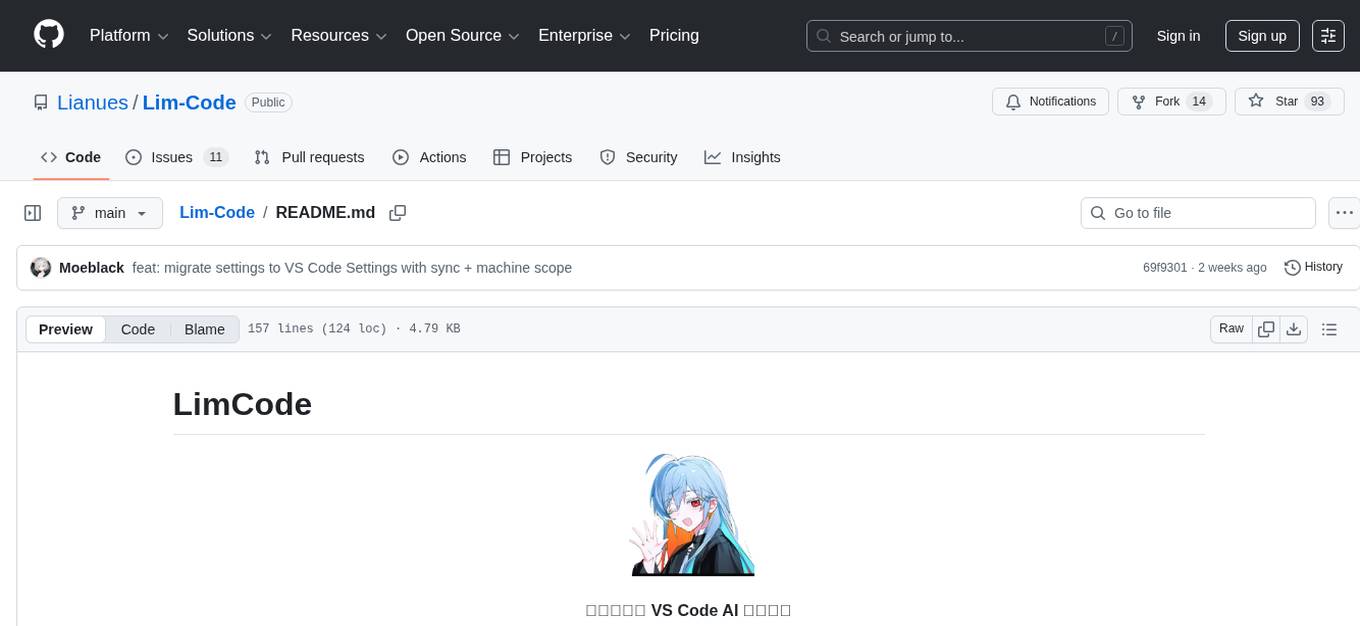The width and height of the screenshot is (1360, 626).
Task: Open the Insights graph icon
Action: 712,157
